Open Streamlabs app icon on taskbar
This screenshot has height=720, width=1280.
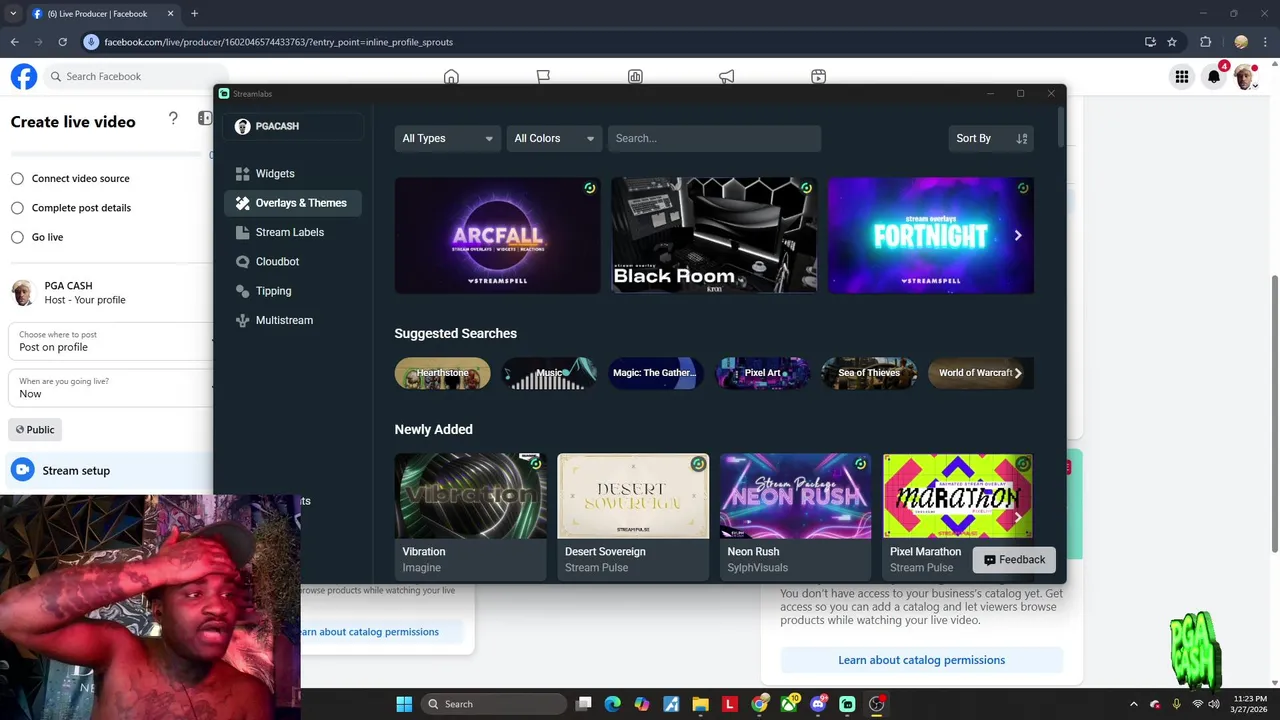(x=847, y=704)
